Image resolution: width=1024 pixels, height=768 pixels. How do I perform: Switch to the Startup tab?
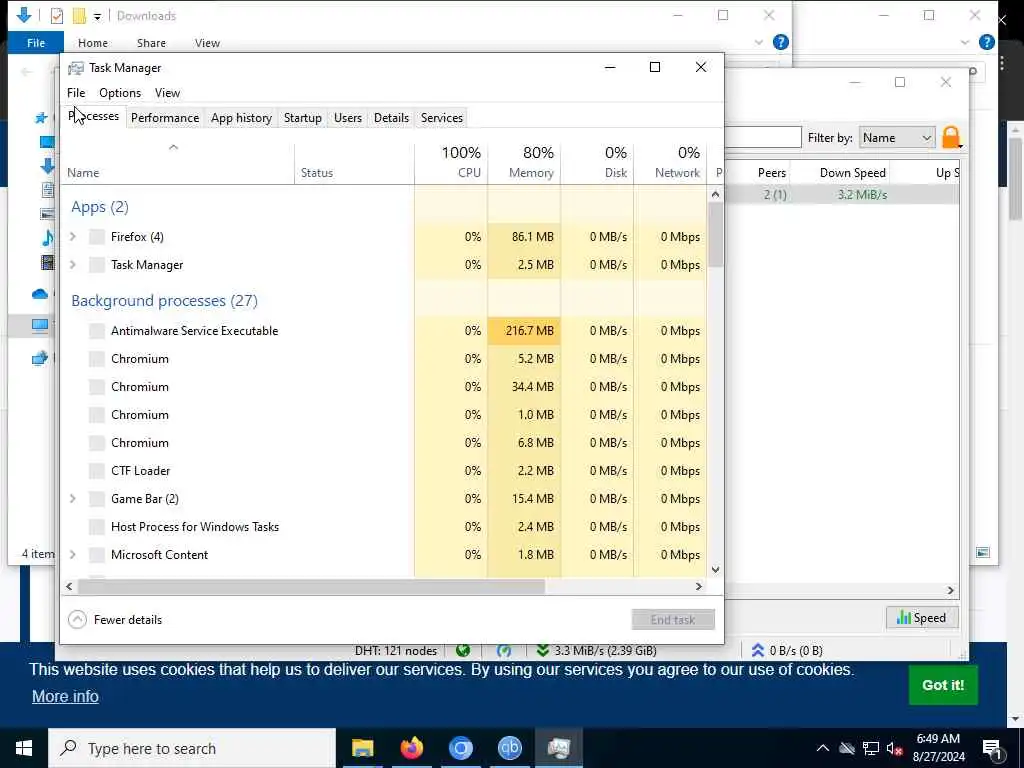pos(302,118)
